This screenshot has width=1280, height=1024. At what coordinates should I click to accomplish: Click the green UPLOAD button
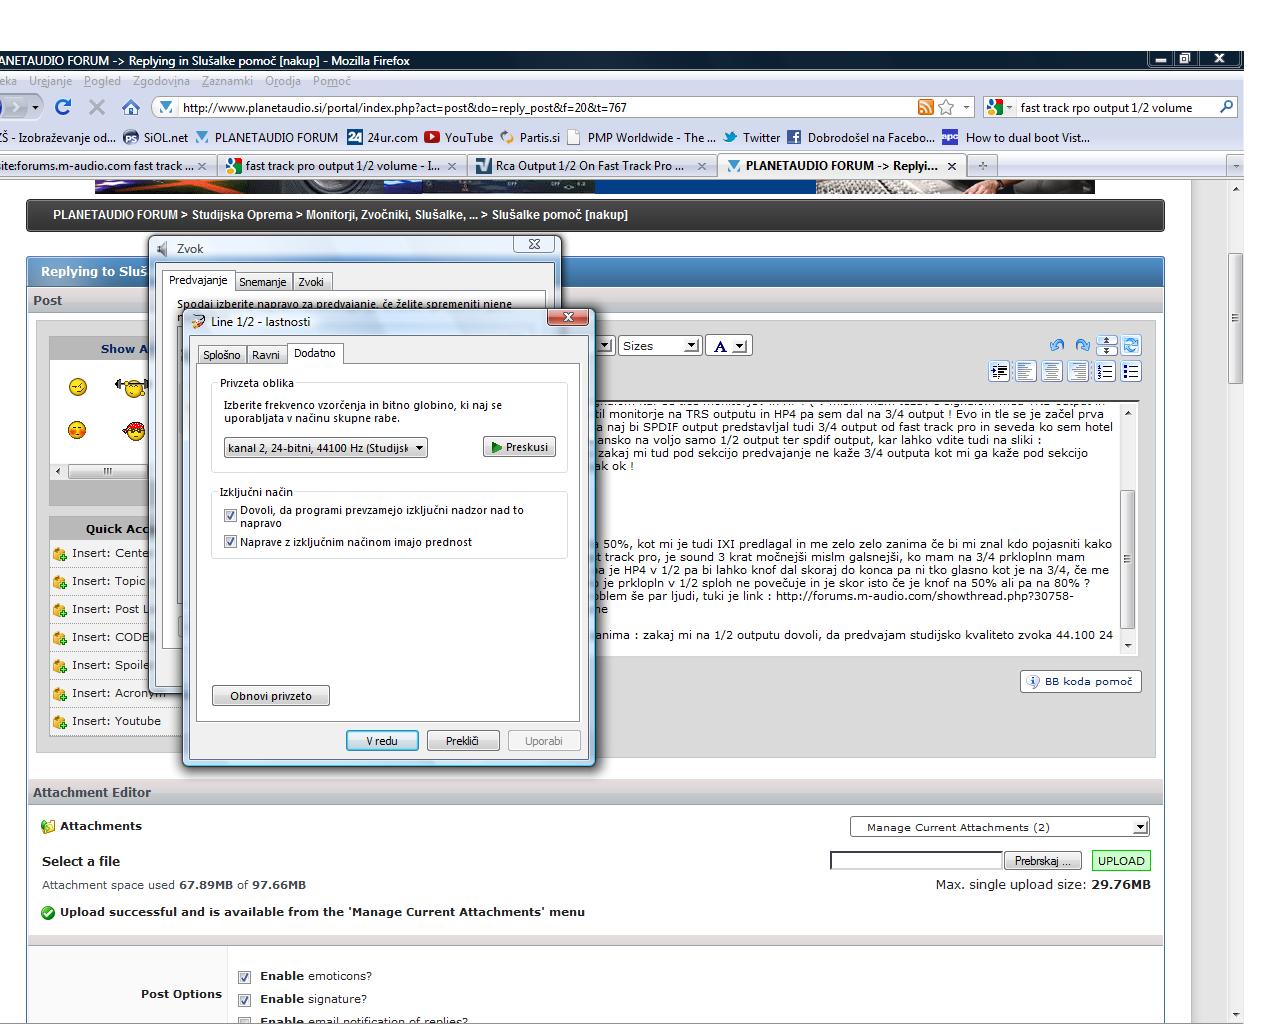(1120, 861)
